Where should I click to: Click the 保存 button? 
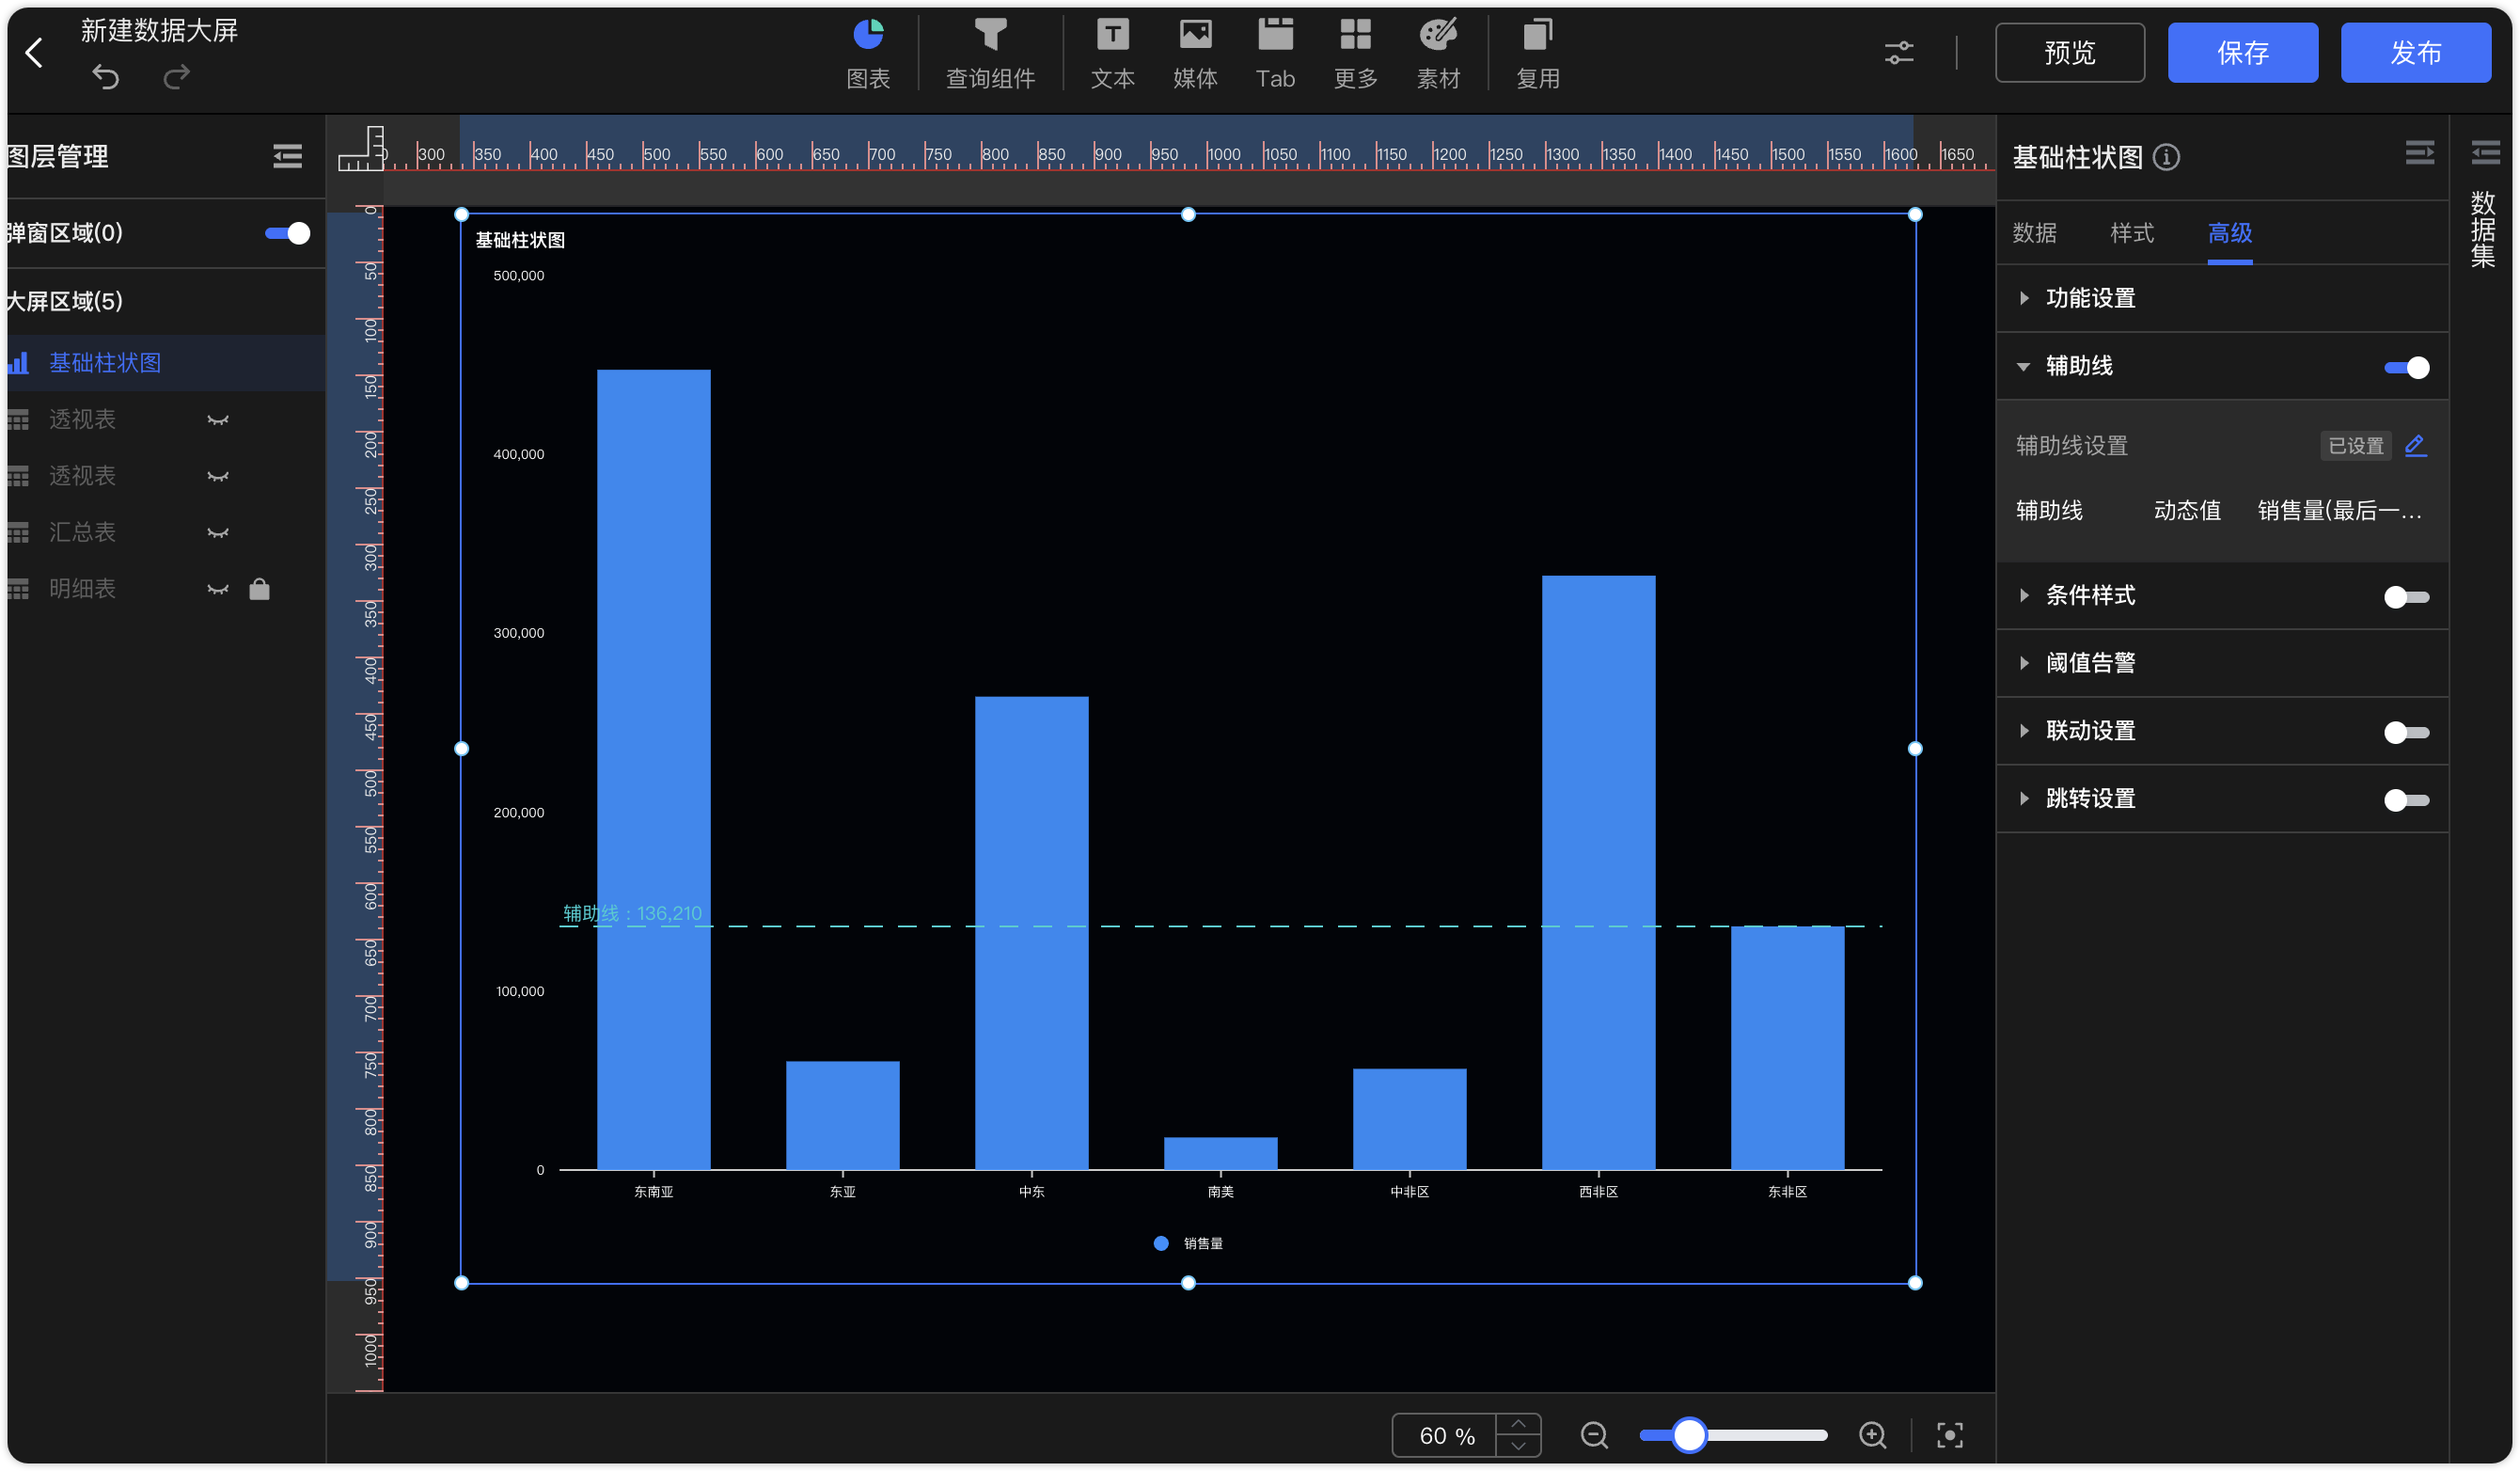pos(2242,52)
